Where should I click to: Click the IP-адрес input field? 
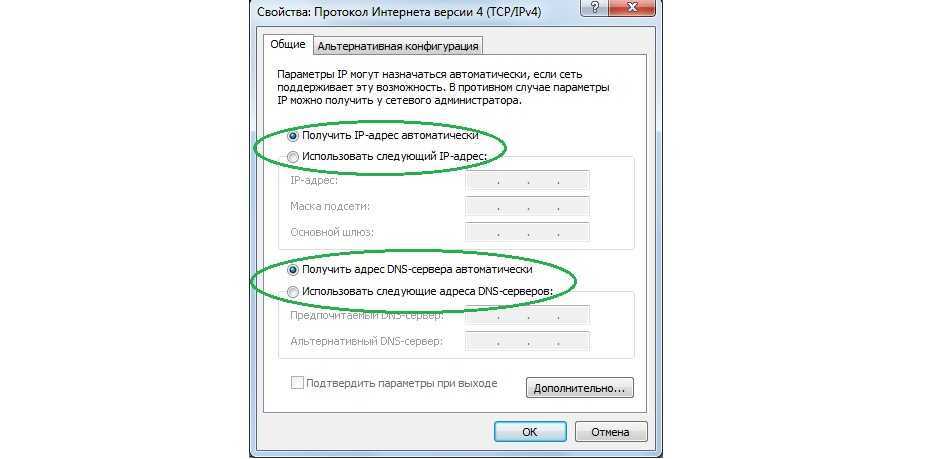(527, 181)
